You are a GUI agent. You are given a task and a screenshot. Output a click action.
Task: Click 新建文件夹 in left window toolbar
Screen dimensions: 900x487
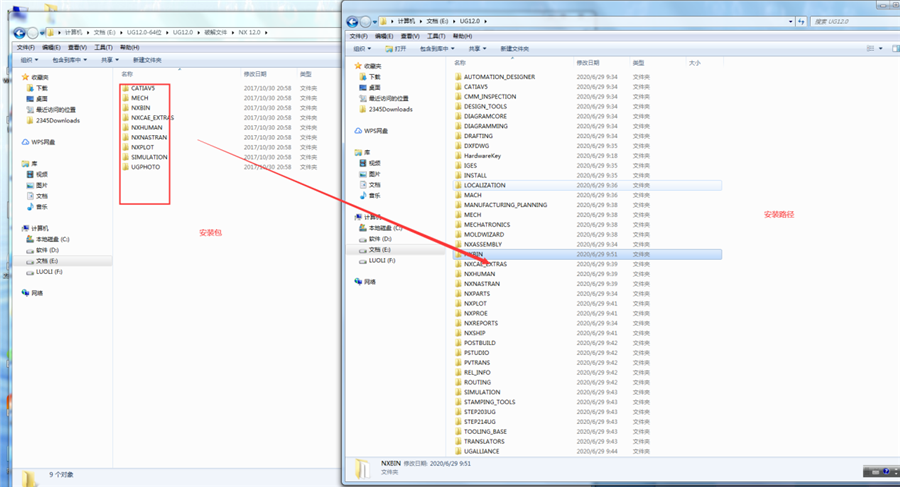[x=147, y=60]
